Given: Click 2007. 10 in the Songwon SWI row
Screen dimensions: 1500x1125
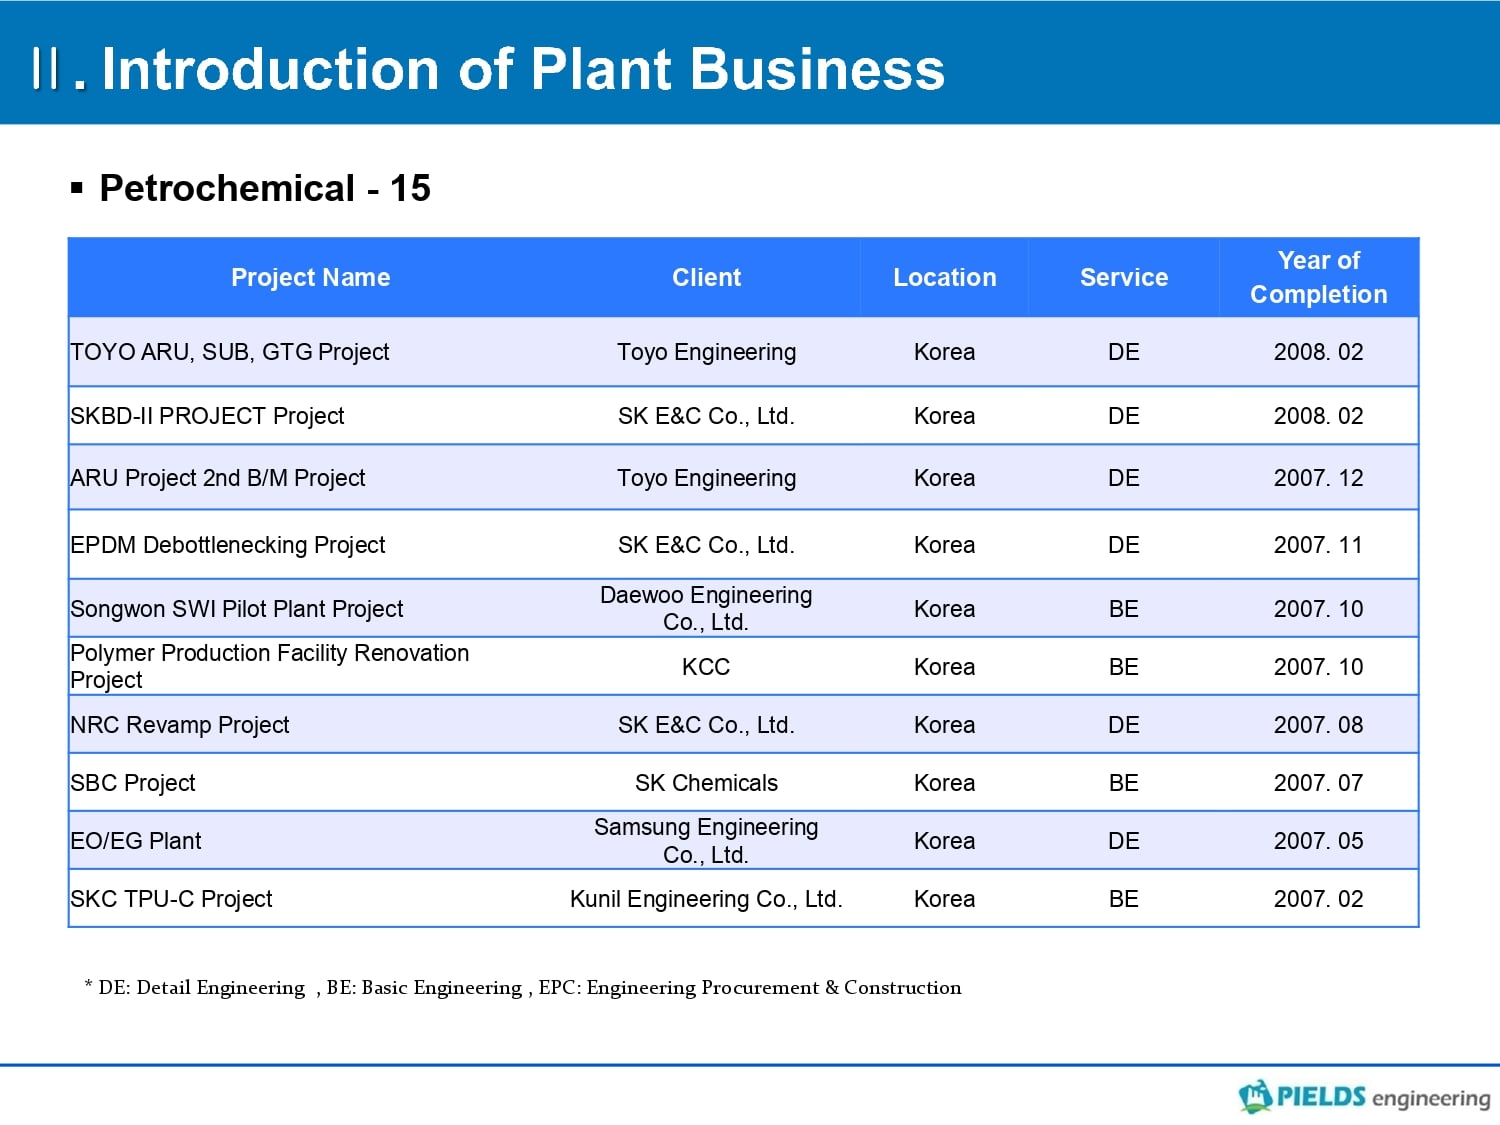Looking at the screenshot, I should pos(1318,609).
